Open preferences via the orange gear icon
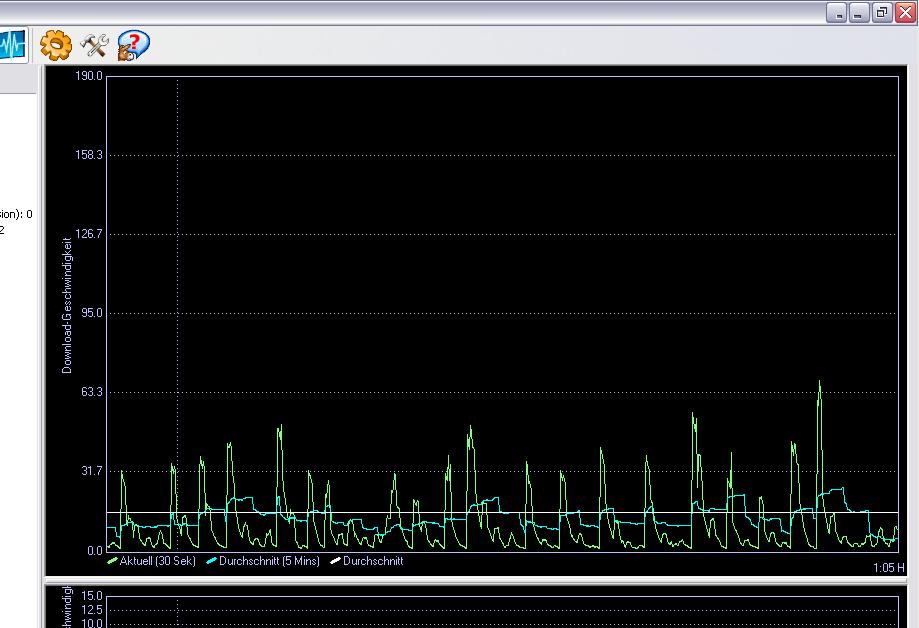The width and height of the screenshot is (919, 628). (56, 45)
